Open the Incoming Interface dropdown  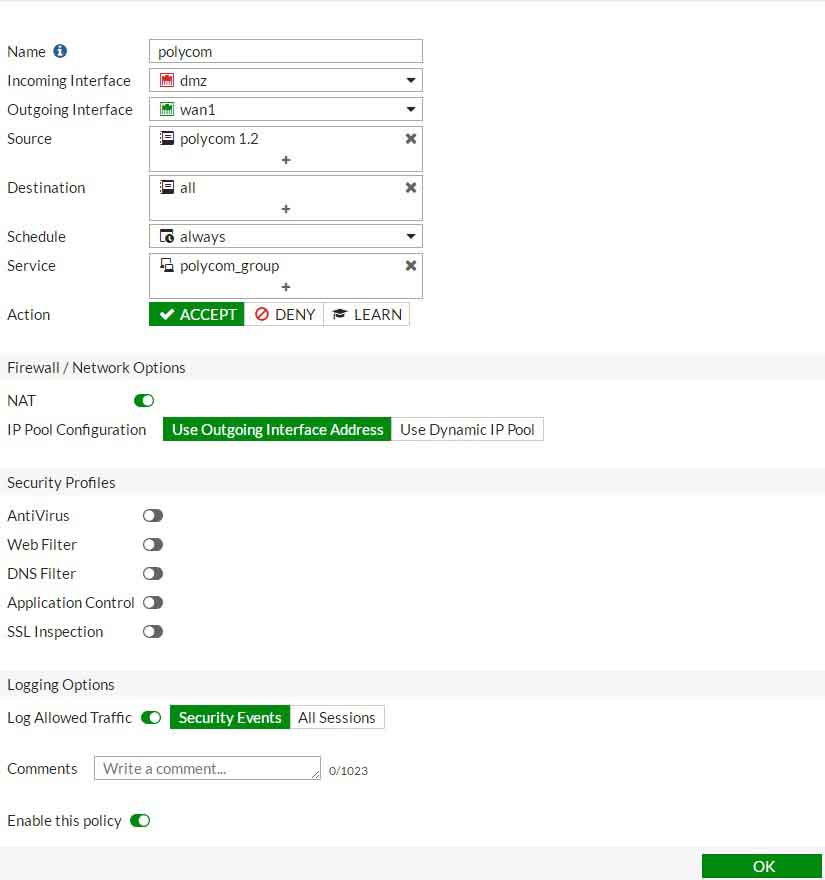pyautogui.click(x=411, y=80)
